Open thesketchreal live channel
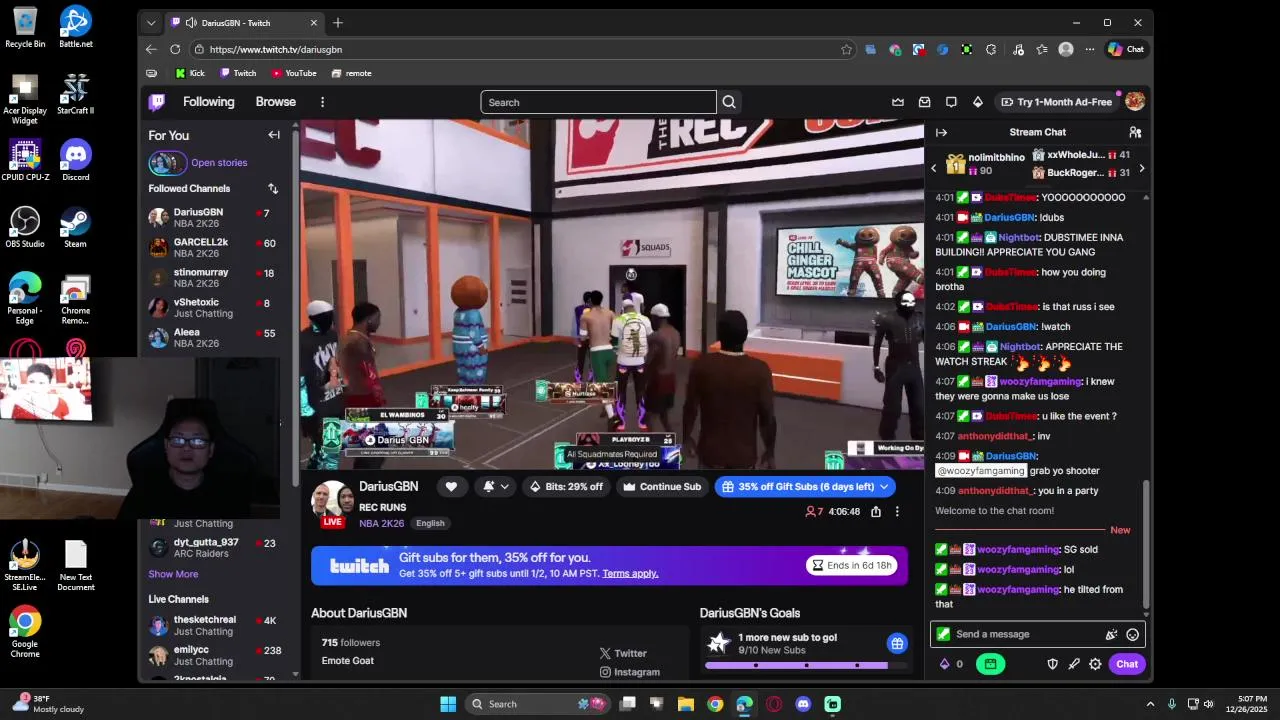The width and height of the screenshot is (1280, 720). (214, 625)
